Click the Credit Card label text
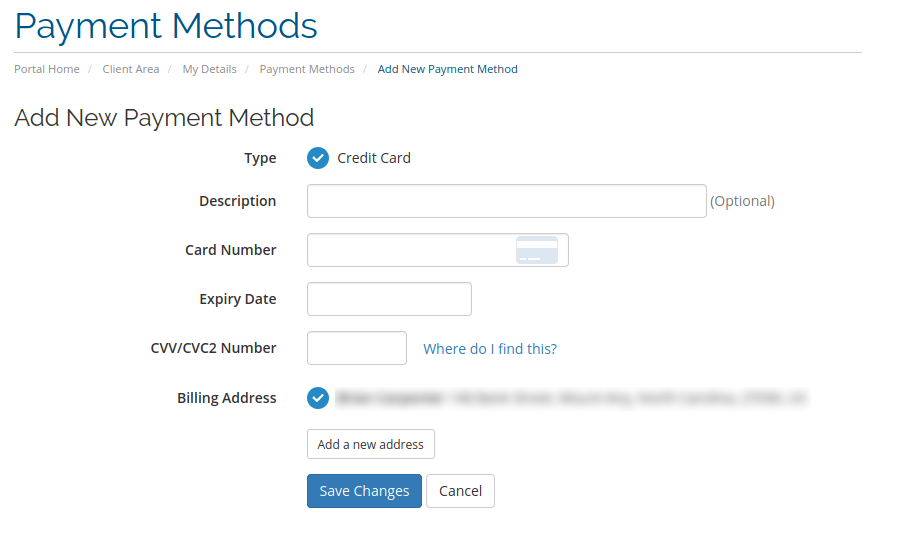 [x=374, y=158]
